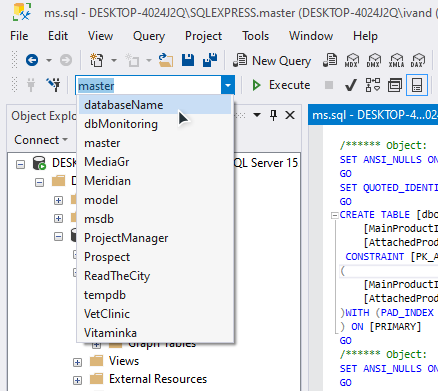Switch to the ms.sql document tab
This screenshot has height=391, width=438.
(374, 115)
